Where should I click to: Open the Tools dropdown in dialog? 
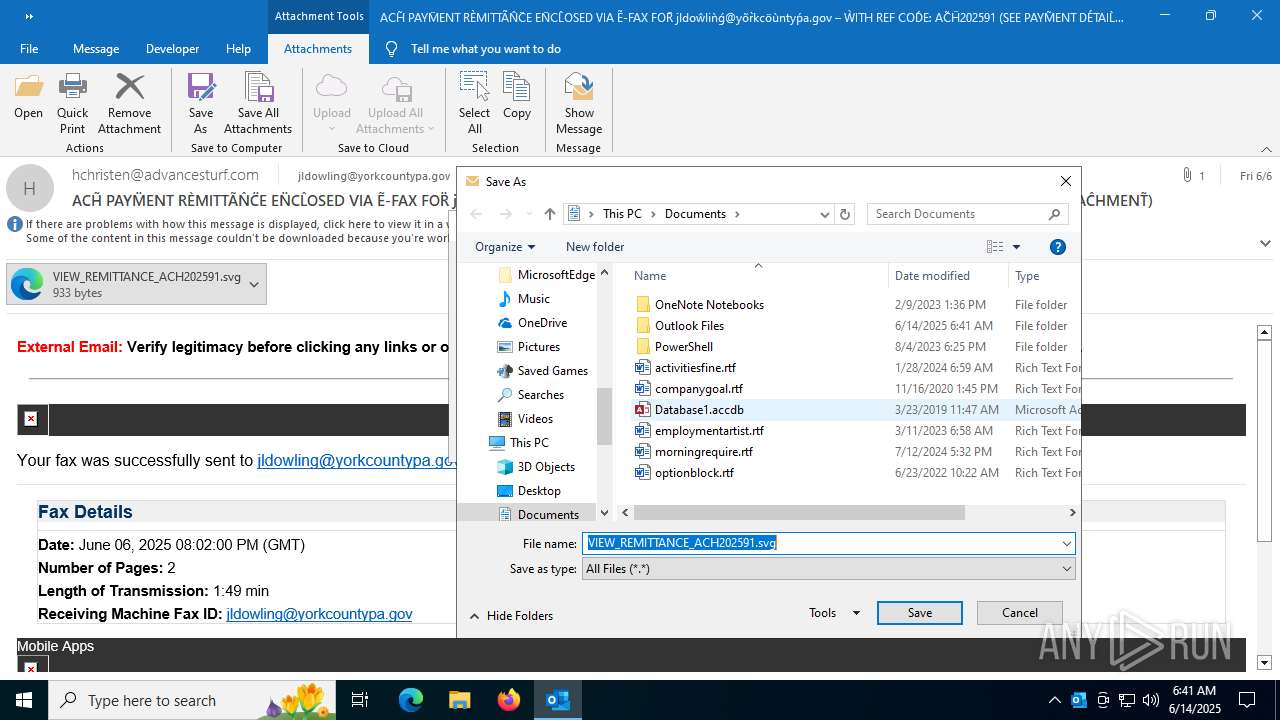[834, 613]
